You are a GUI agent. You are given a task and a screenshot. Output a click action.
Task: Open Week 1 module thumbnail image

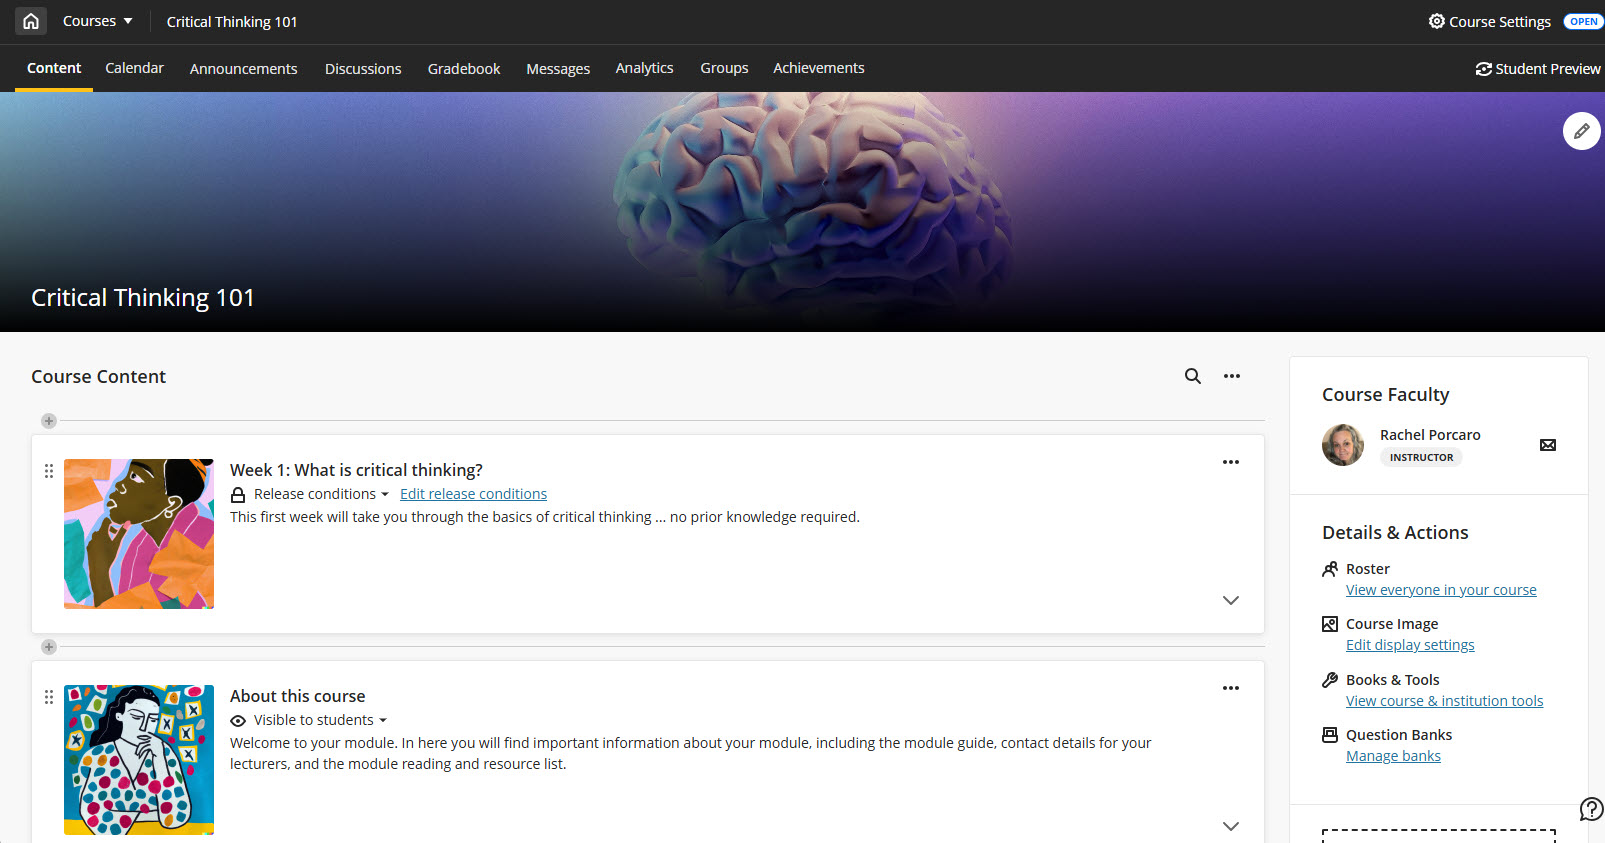point(139,534)
